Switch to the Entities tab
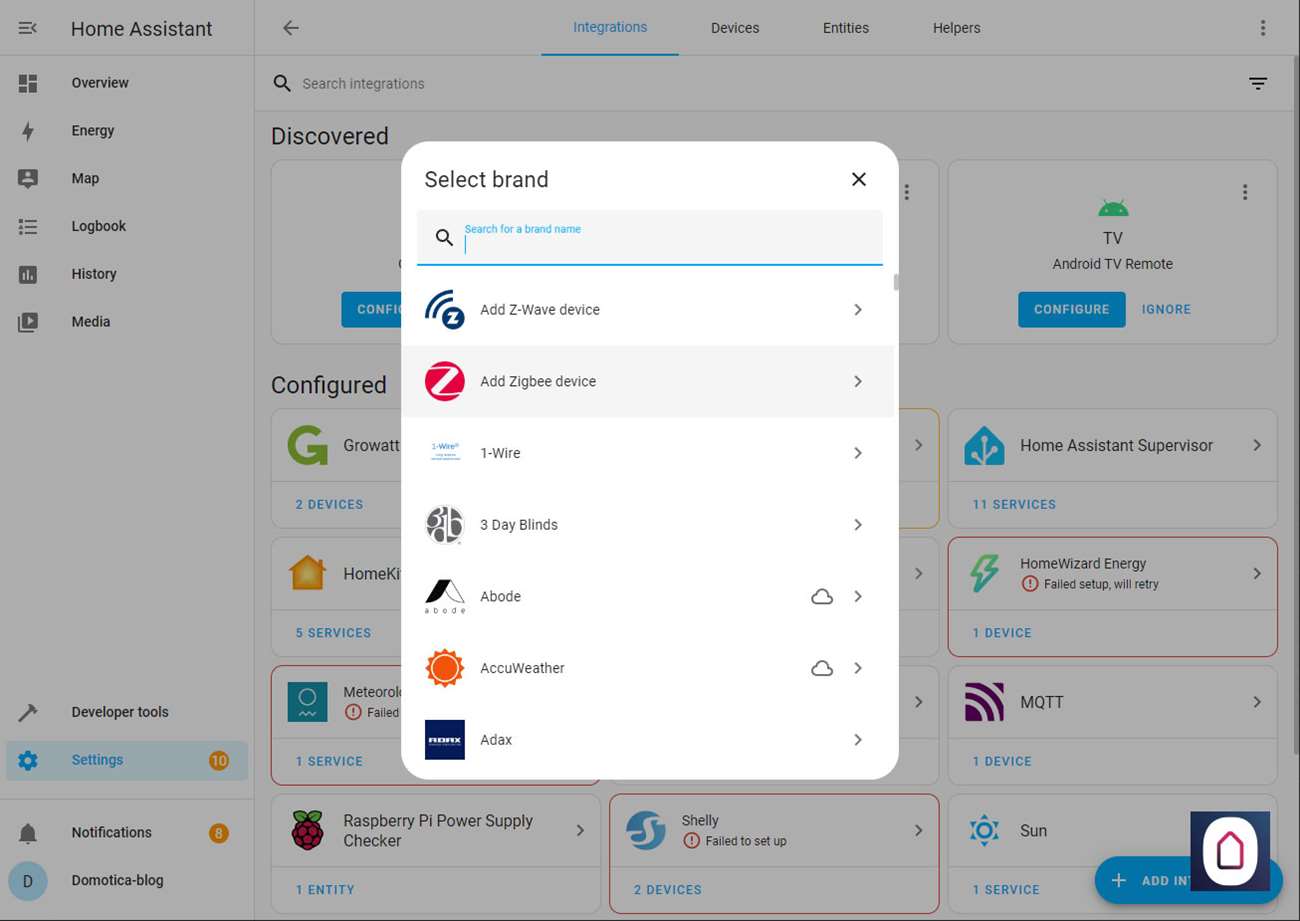 [x=846, y=28]
